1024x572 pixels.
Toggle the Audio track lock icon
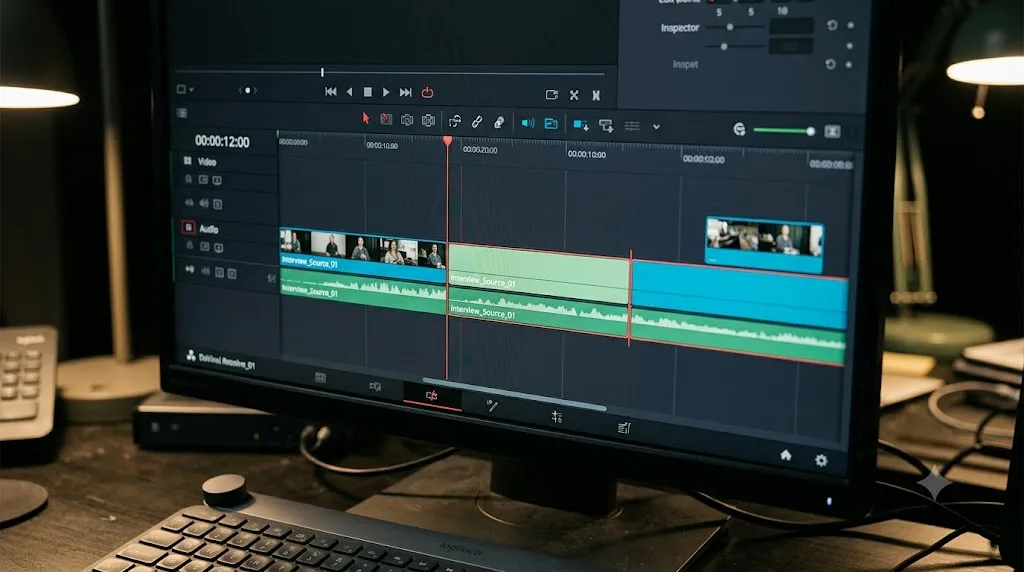pyautogui.click(x=190, y=246)
